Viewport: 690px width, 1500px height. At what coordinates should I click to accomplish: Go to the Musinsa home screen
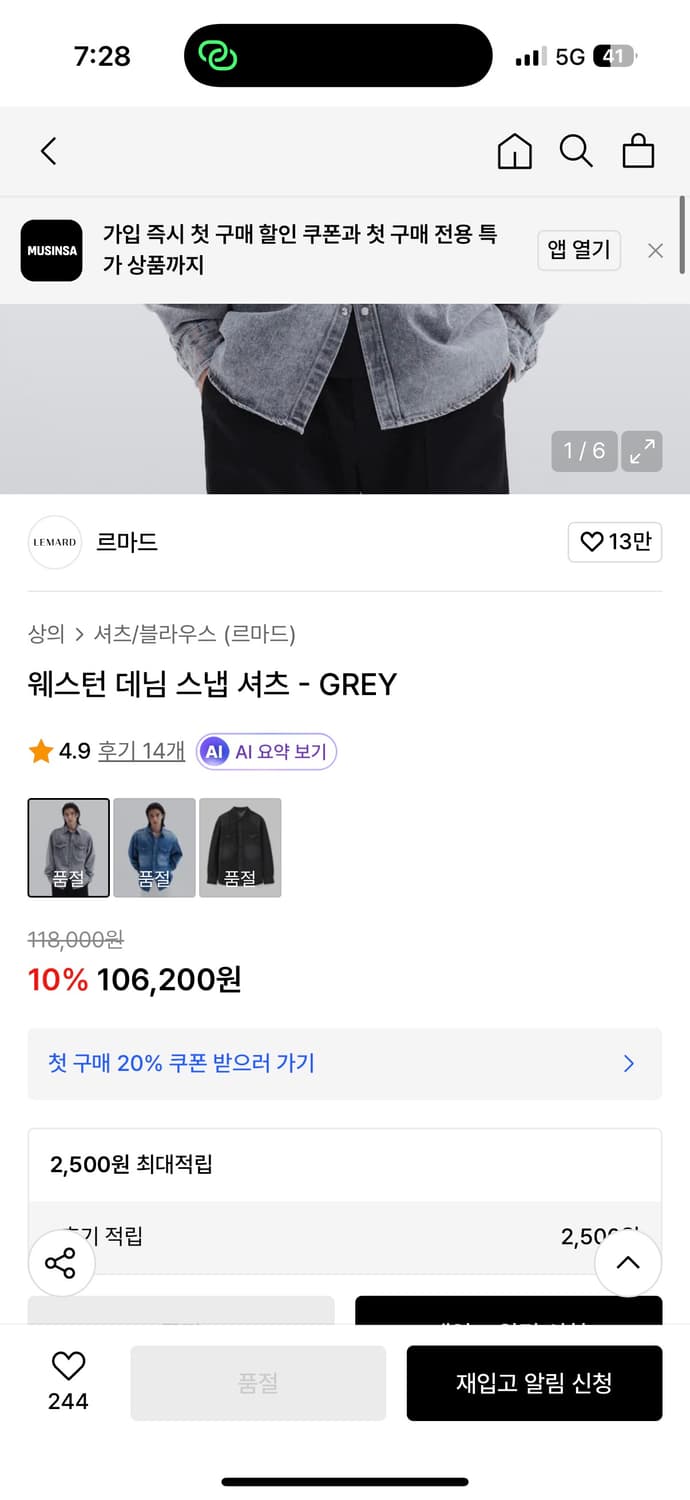pyautogui.click(x=514, y=152)
